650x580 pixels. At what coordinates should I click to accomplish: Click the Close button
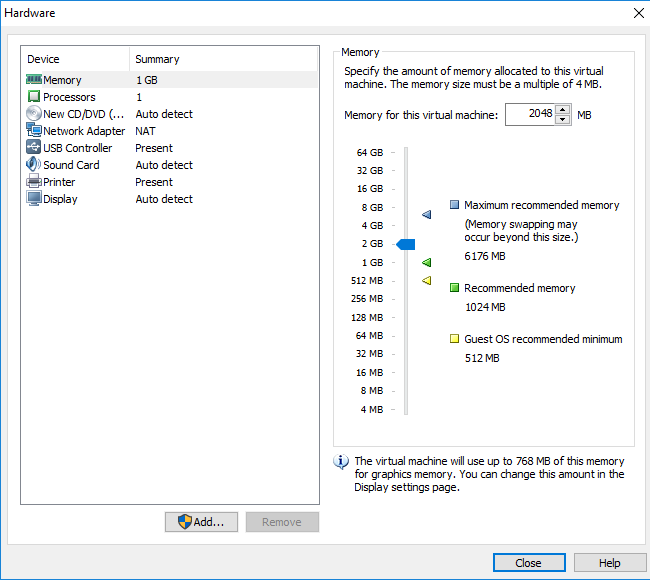(x=529, y=563)
